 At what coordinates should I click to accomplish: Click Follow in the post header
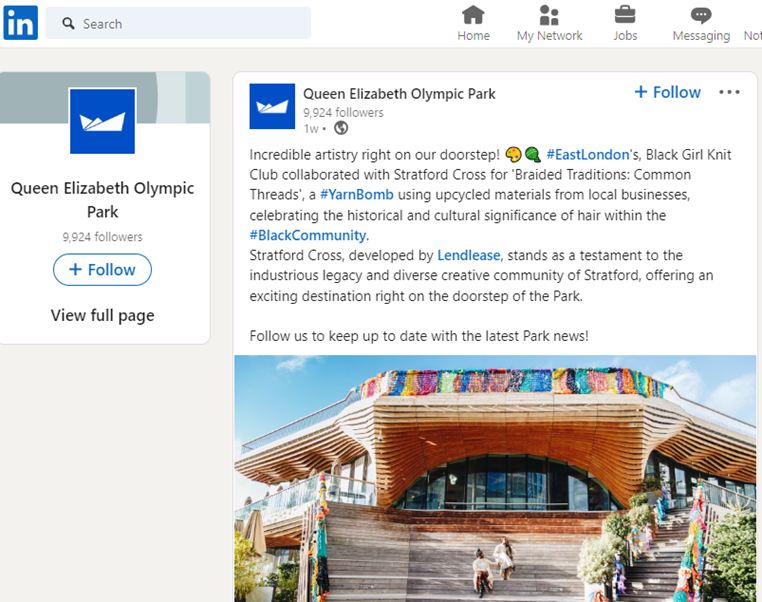[x=667, y=92]
